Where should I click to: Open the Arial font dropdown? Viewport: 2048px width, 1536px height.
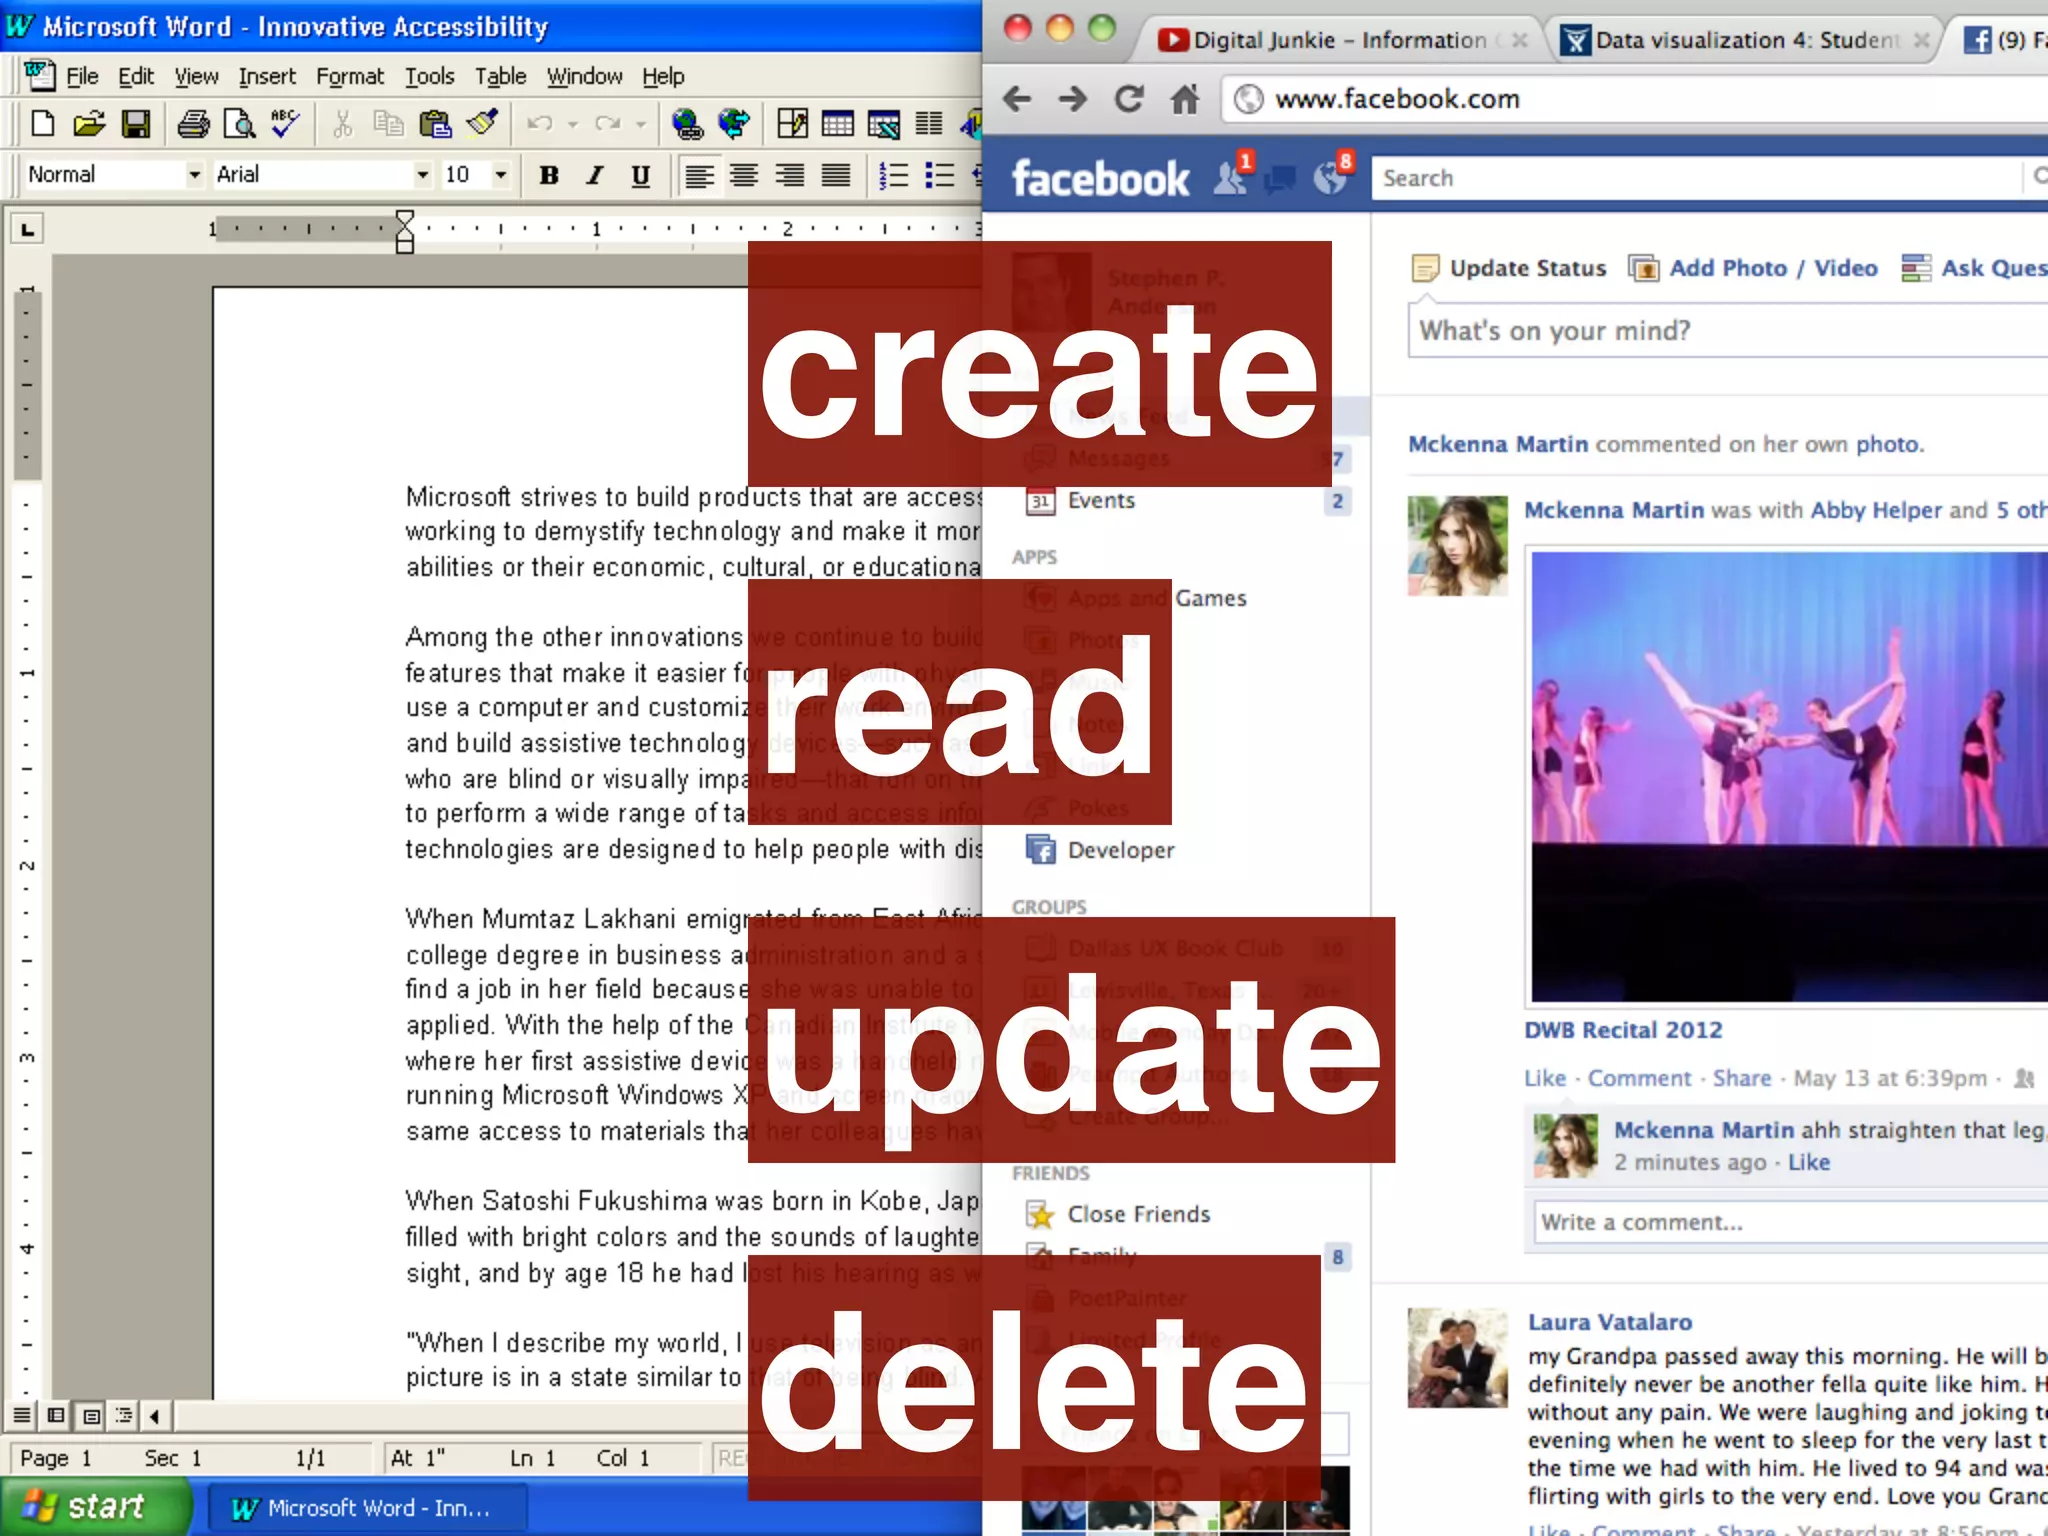coord(423,175)
